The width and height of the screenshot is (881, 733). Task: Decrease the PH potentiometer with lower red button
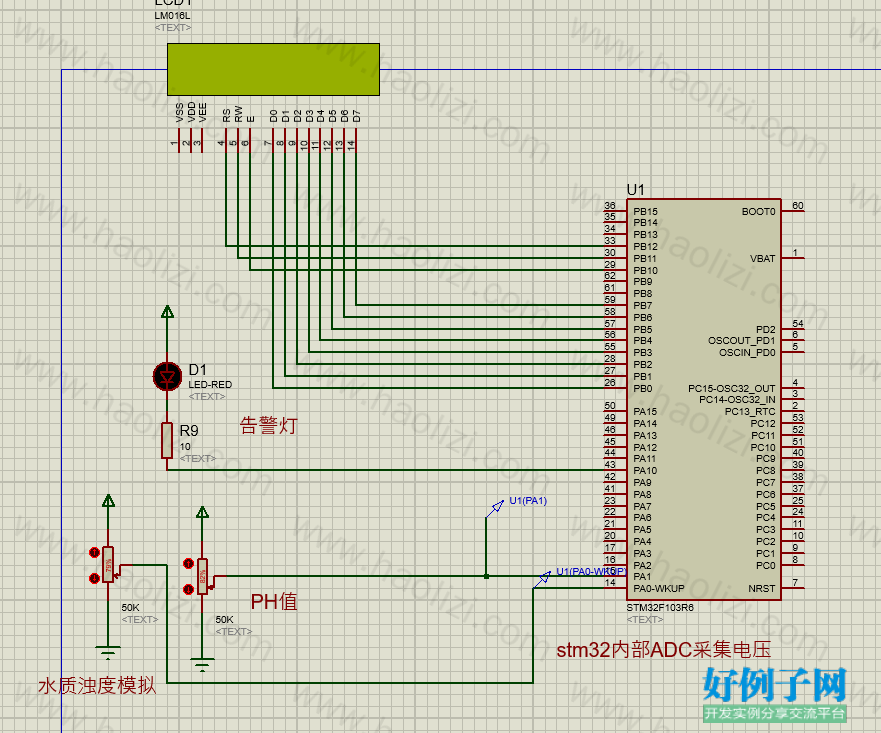pyautogui.click(x=189, y=589)
